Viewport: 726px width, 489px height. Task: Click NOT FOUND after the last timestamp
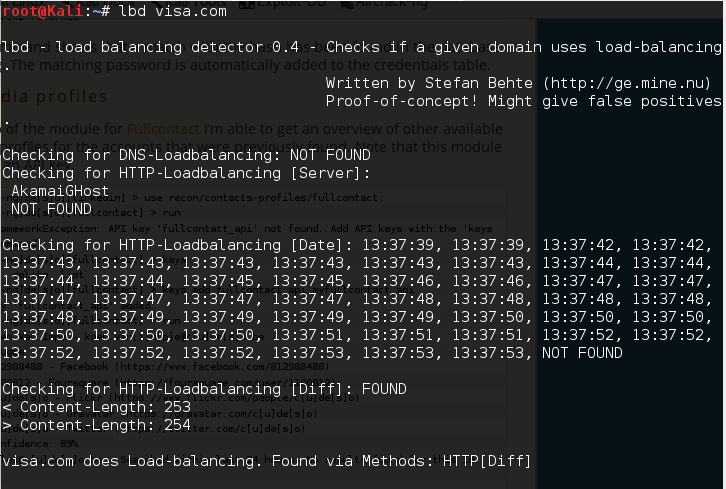pyautogui.click(x=582, y=353)
